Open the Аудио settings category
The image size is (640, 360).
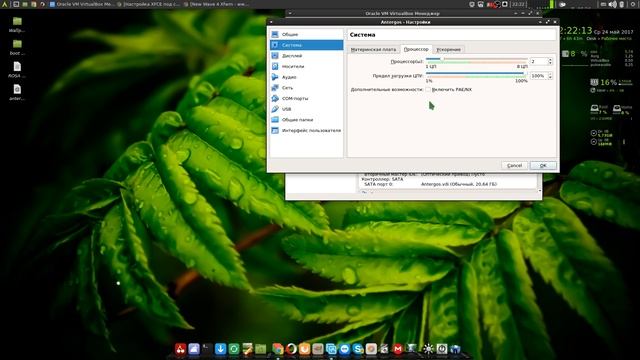coord(306,77)
